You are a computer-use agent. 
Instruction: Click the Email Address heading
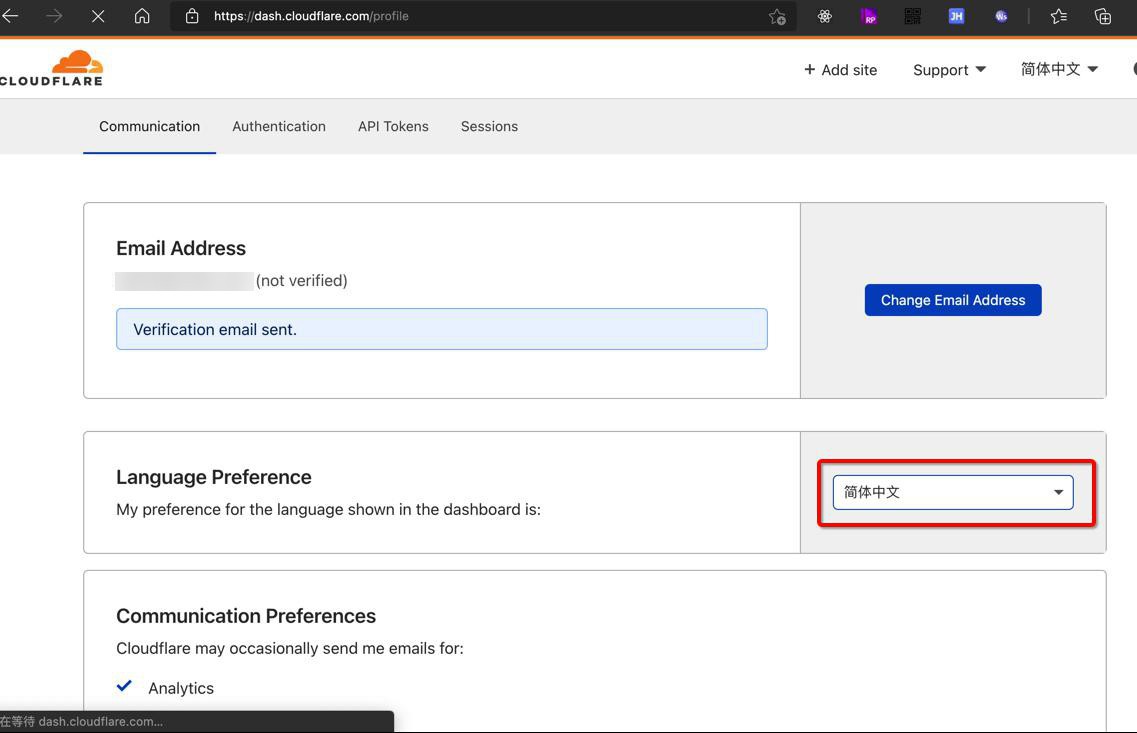point(181,248)
